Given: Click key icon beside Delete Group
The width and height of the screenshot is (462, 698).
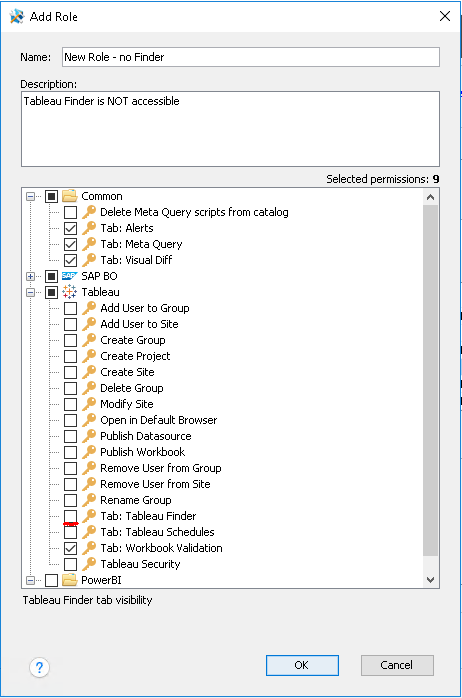Looking at the screenshot, I should tap(89, 388).
